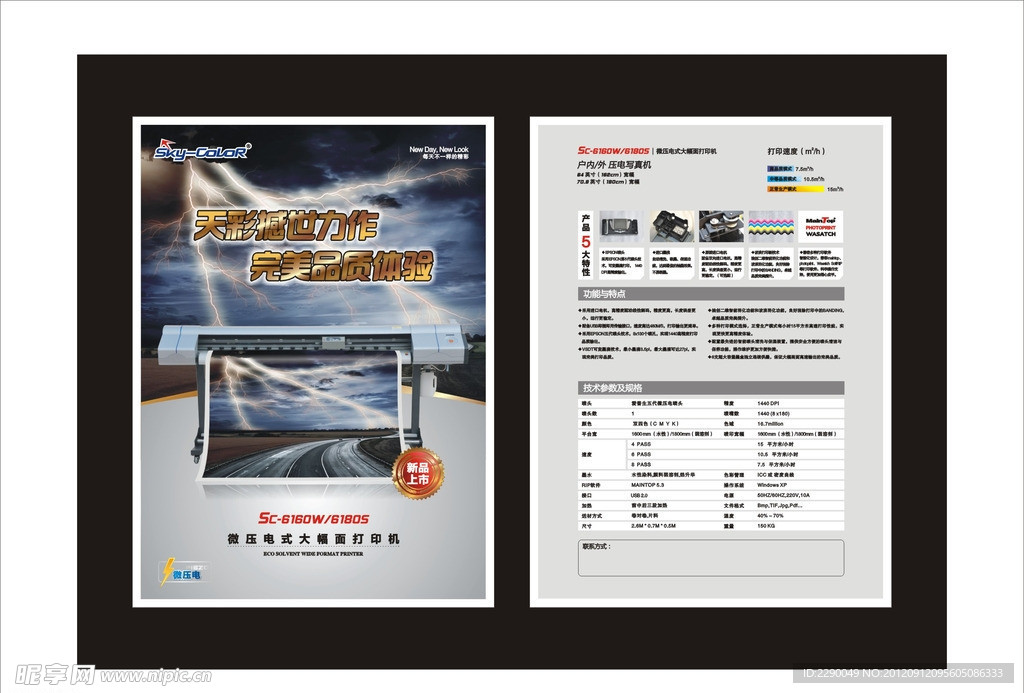Select the printhead photo thumbnail

point(621,226)
